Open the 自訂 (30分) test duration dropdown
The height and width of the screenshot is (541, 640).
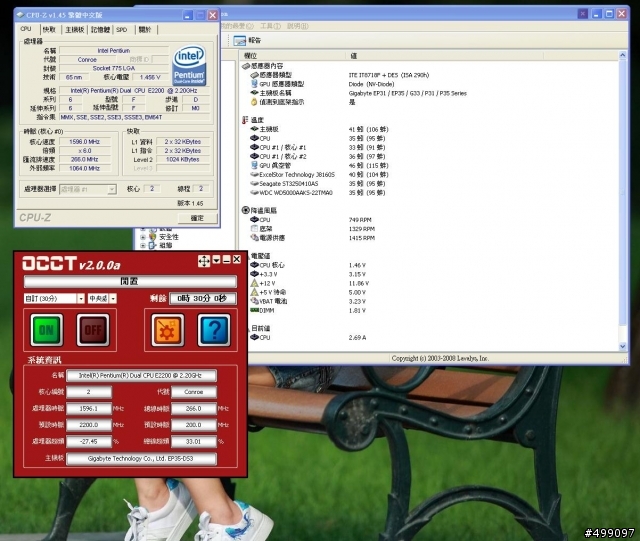(80, 298)
